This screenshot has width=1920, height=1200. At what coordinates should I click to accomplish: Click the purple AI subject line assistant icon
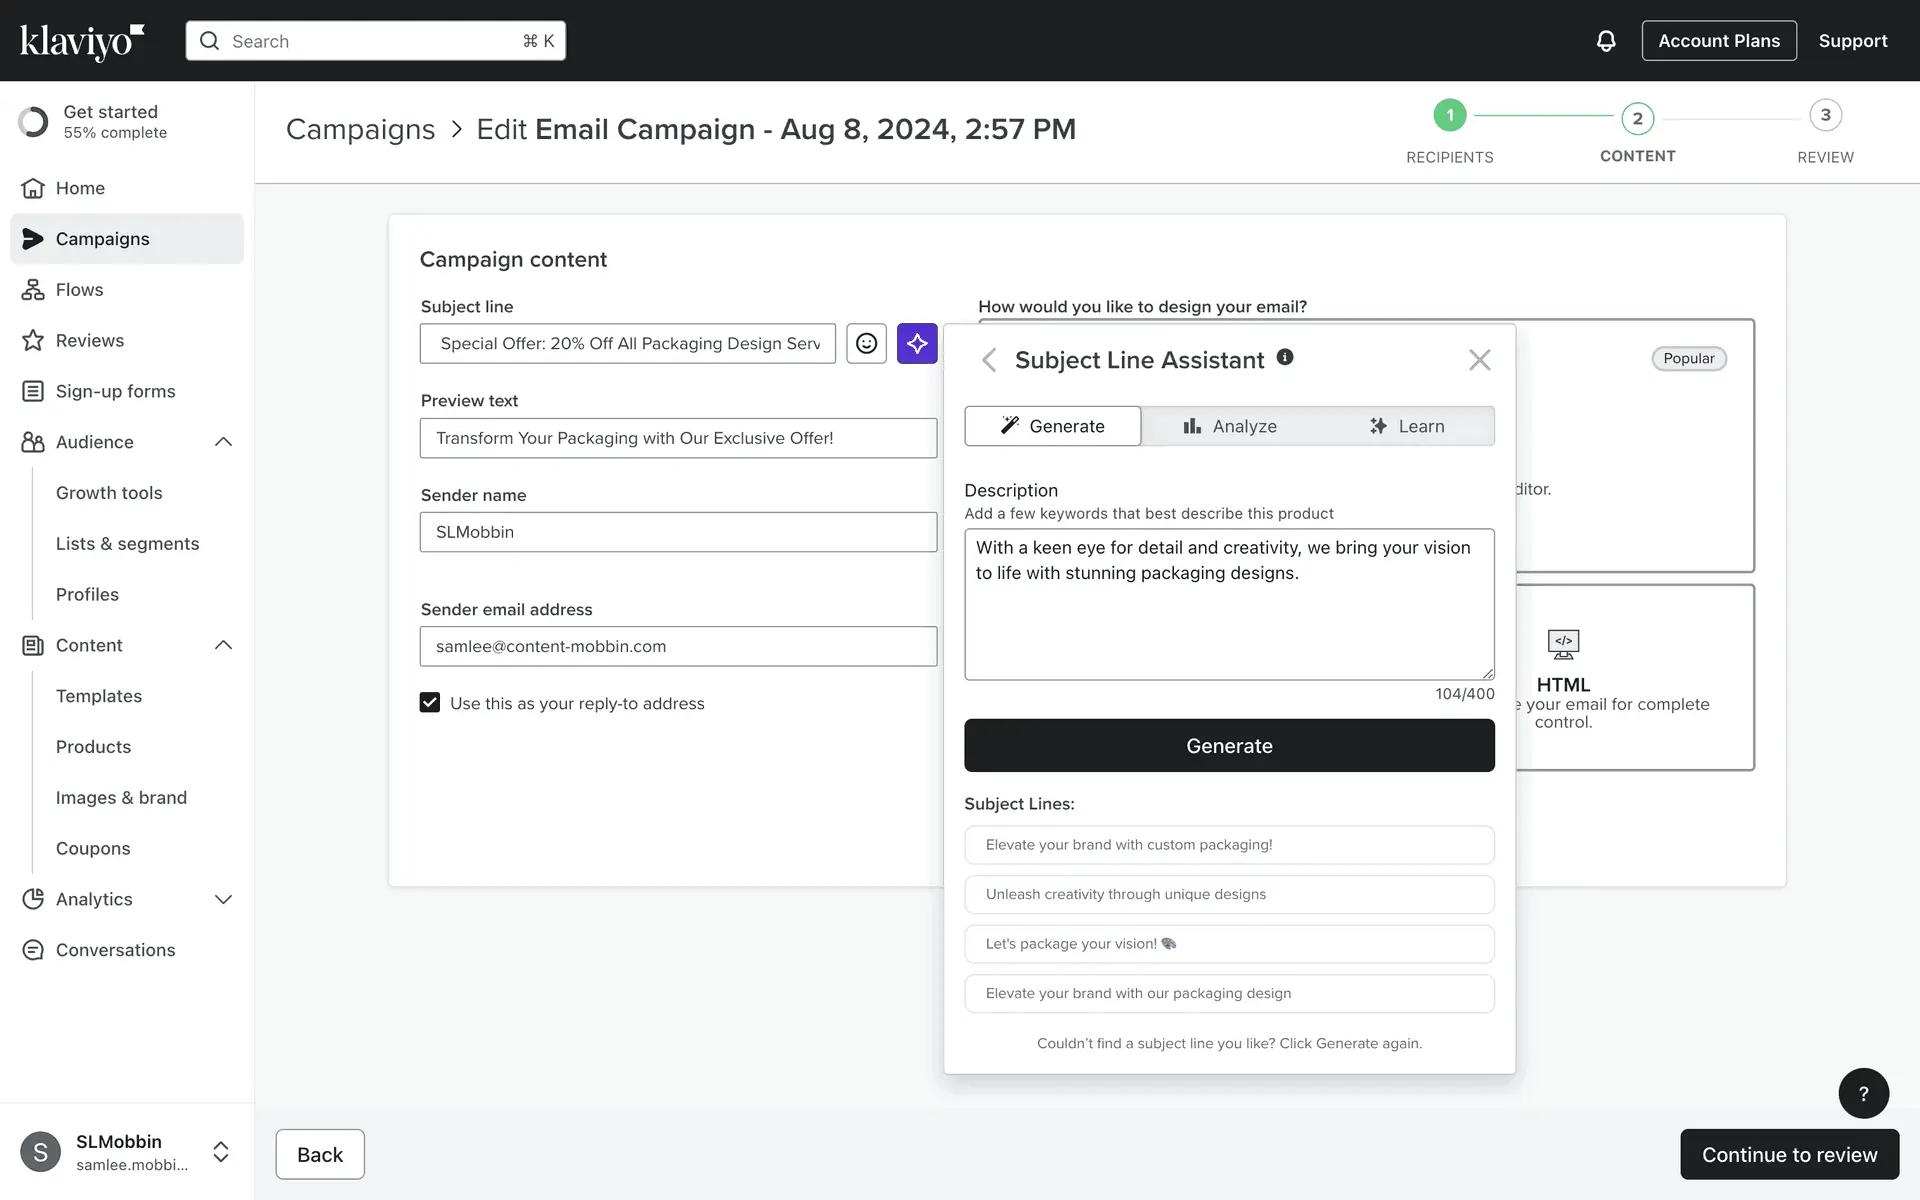click(x=917, y=343)
